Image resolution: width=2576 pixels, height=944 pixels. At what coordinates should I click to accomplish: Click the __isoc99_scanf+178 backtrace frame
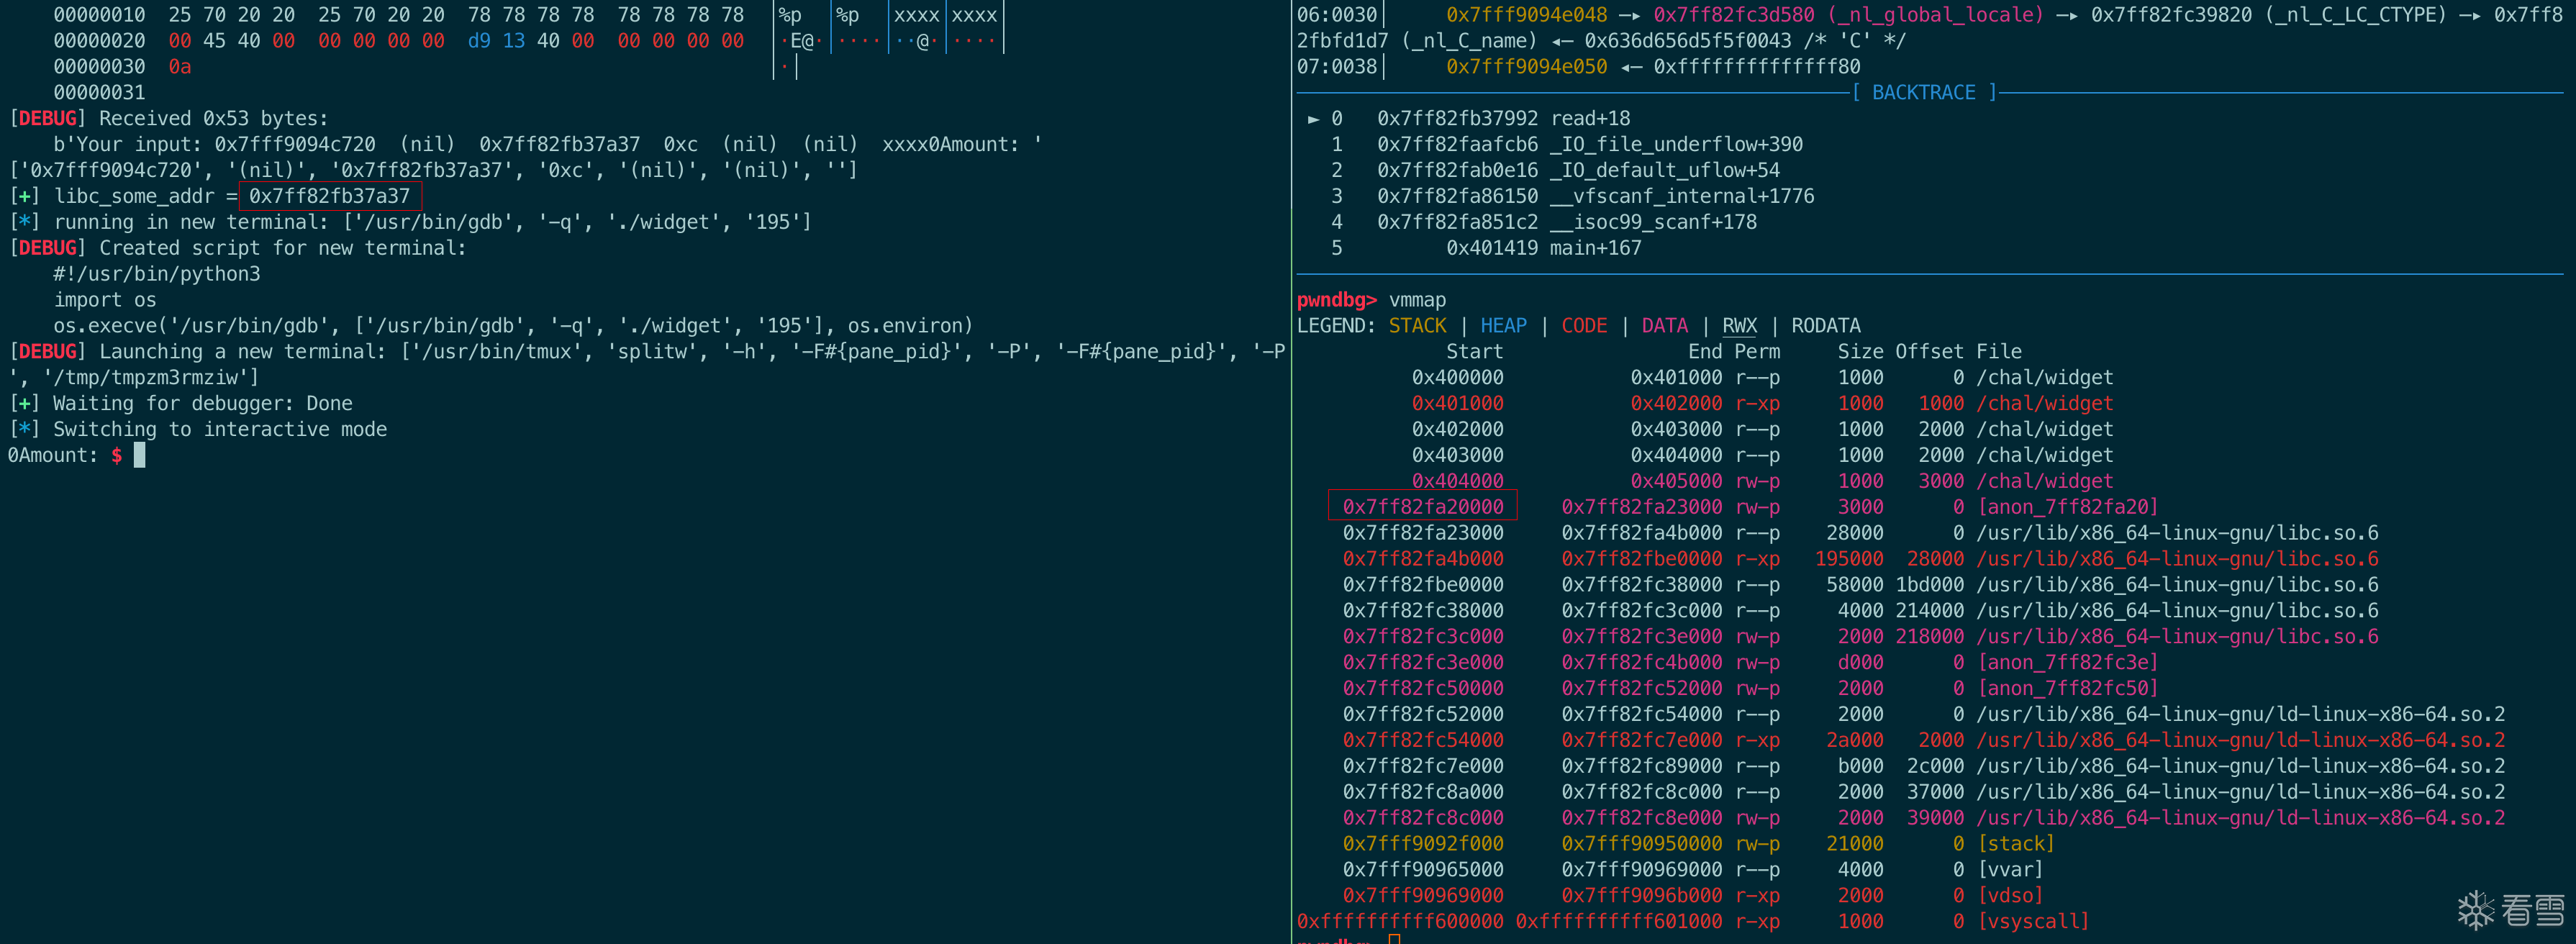1653,222
